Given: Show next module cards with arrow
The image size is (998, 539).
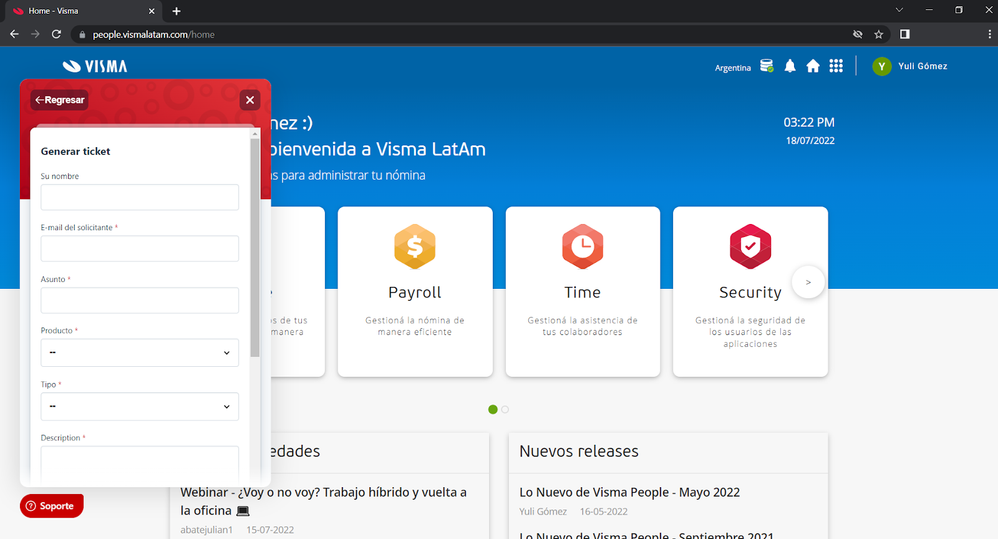Looking at the screenshot, I should (x=808, y=282).
